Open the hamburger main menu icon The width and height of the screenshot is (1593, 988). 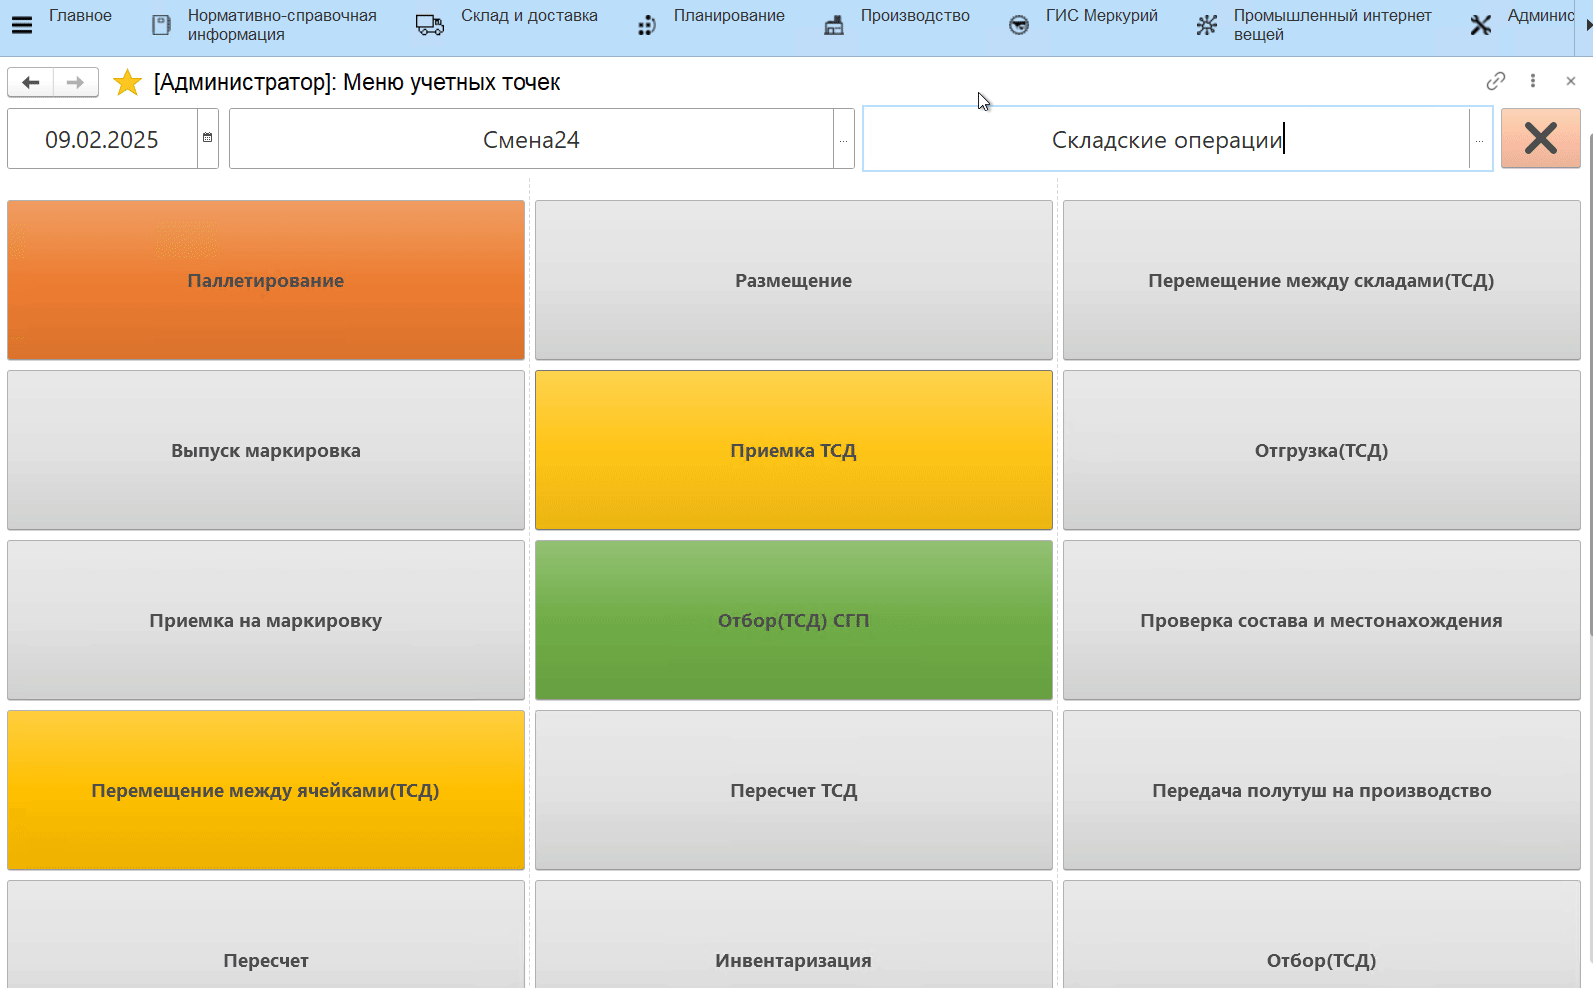pos(21,25)
